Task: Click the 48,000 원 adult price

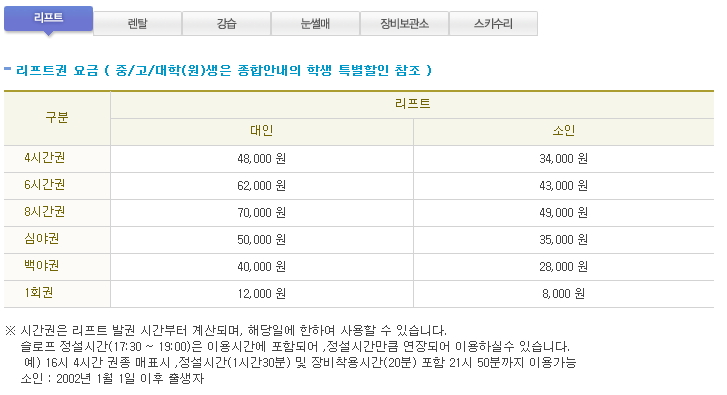Action: [x=261, y=159]
